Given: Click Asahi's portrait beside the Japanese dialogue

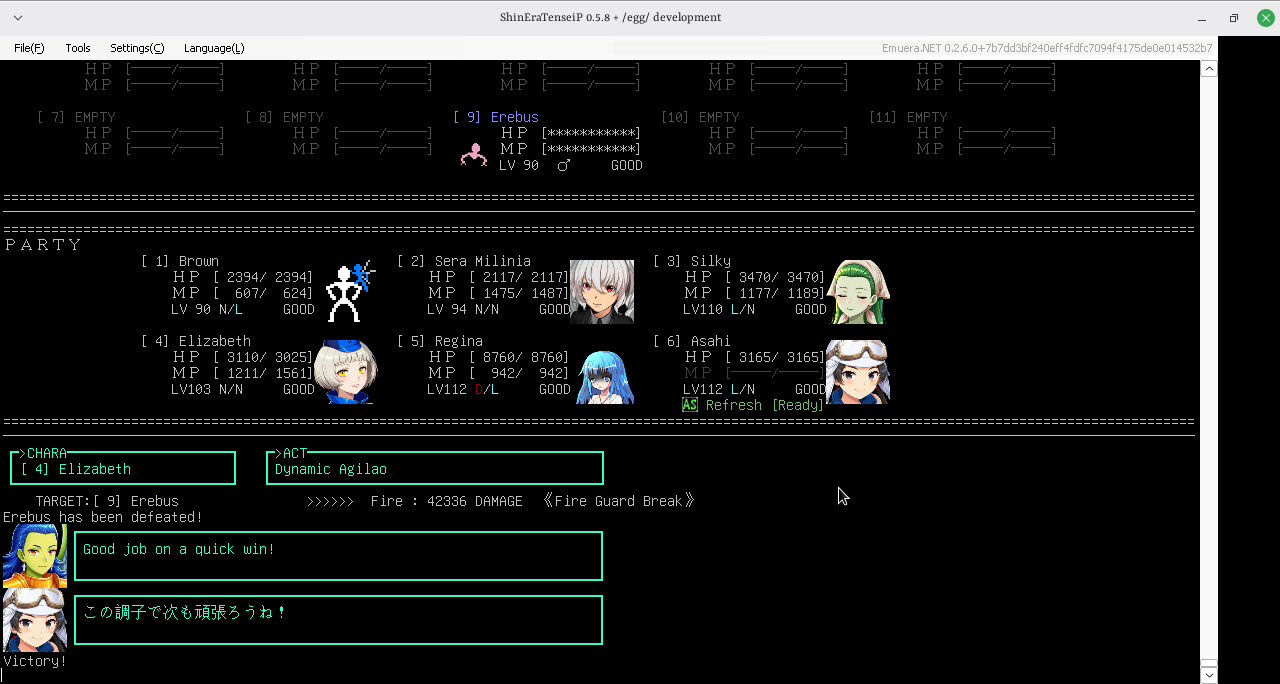Looking at the screenshot, I should tap(34, 620).
